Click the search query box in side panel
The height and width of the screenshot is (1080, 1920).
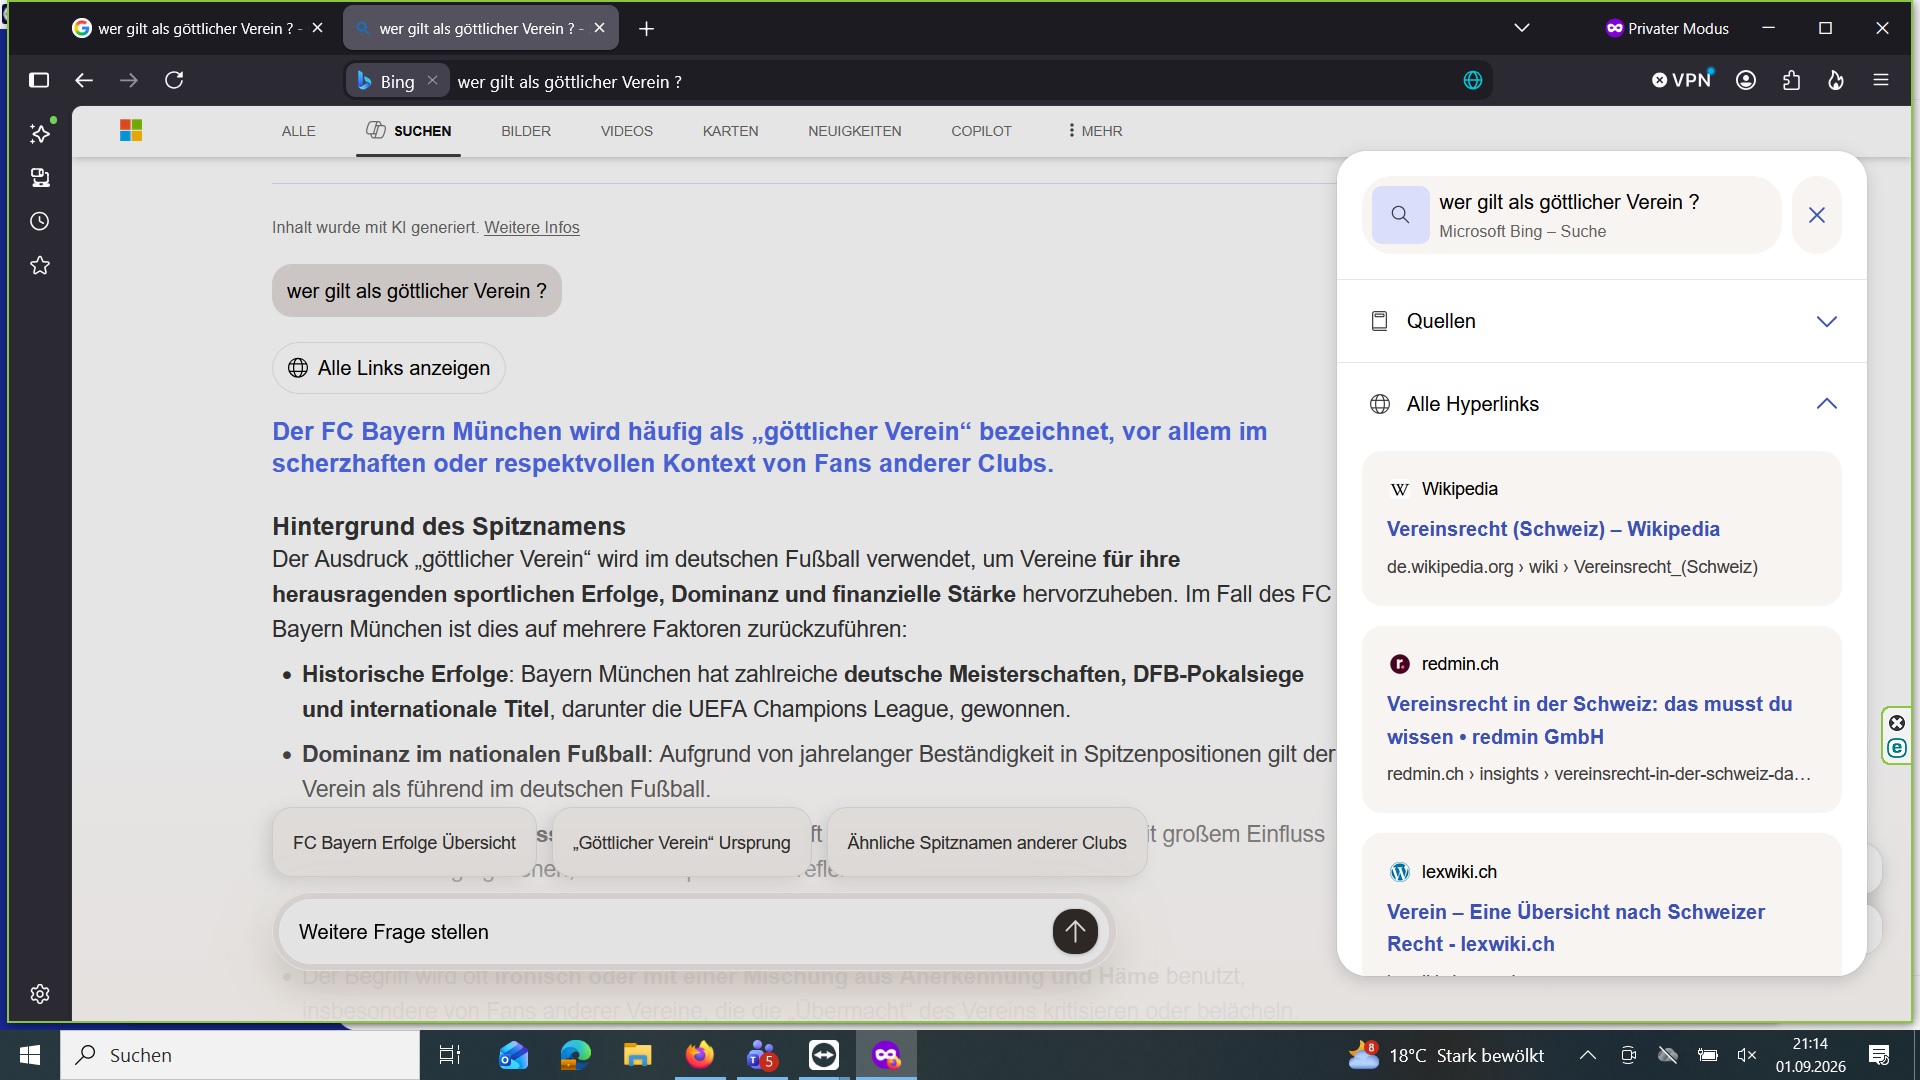click(1571, 215)
